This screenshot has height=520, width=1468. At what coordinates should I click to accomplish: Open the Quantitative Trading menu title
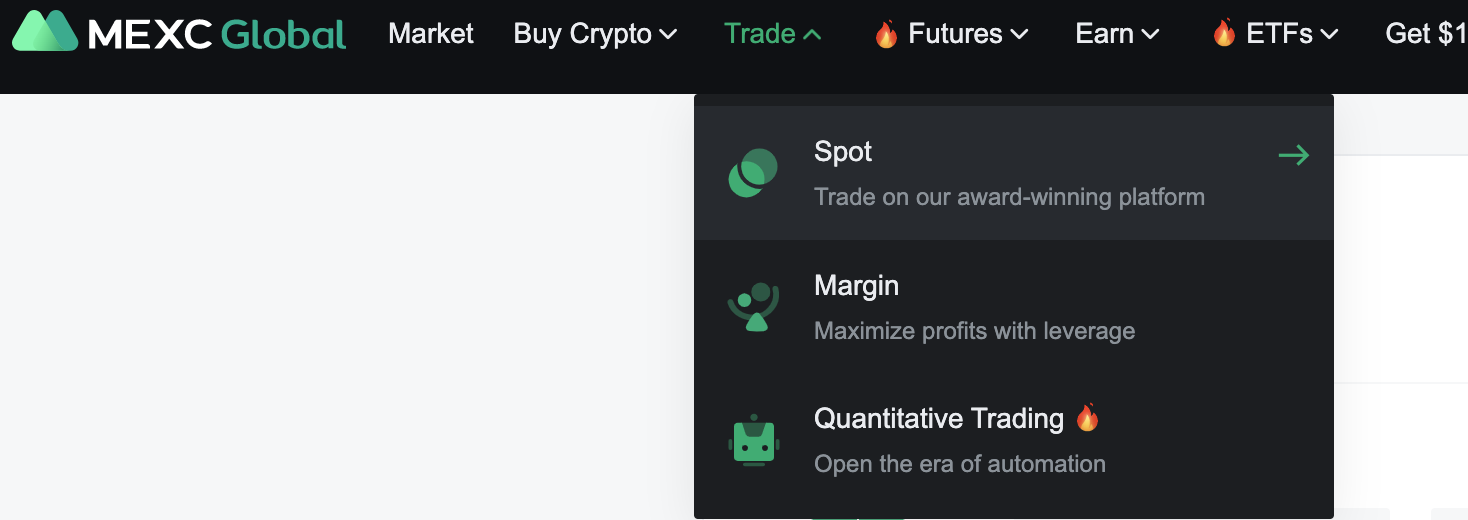pos(938,418)
